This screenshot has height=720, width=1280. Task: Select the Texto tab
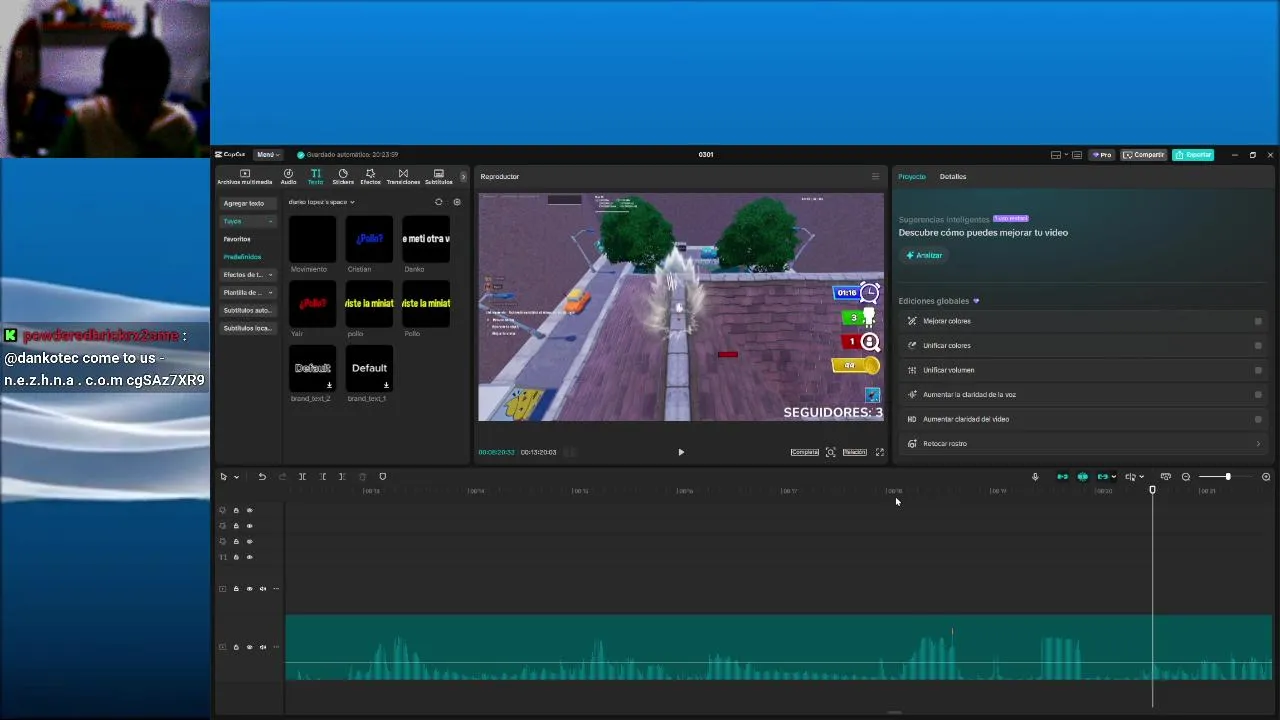pyautogui.click(x=315, y=177)
